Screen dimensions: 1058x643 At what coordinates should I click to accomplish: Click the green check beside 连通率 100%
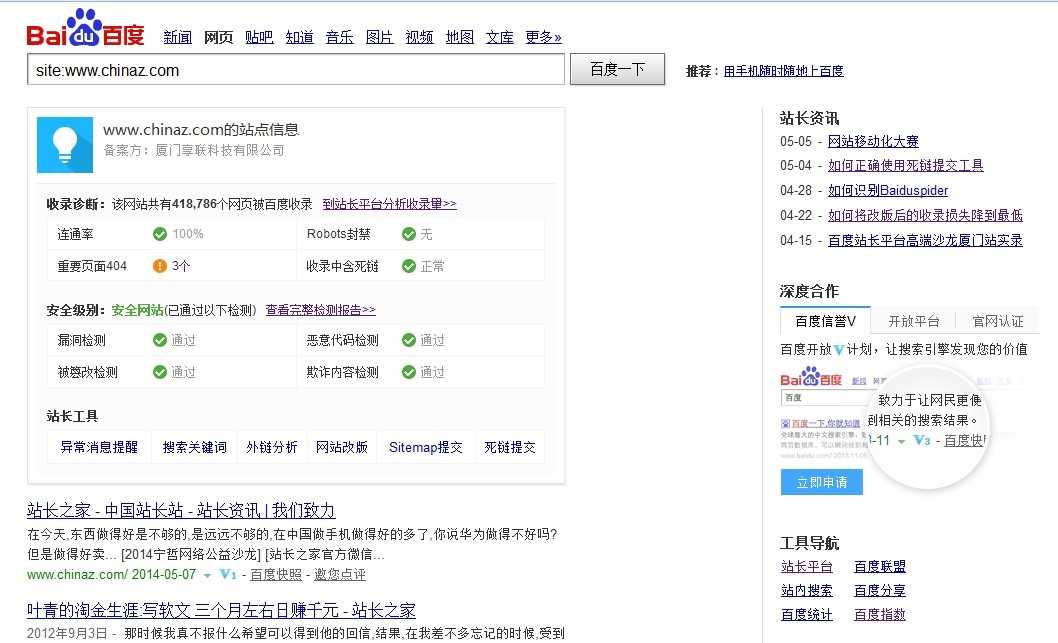click(160, 233)
